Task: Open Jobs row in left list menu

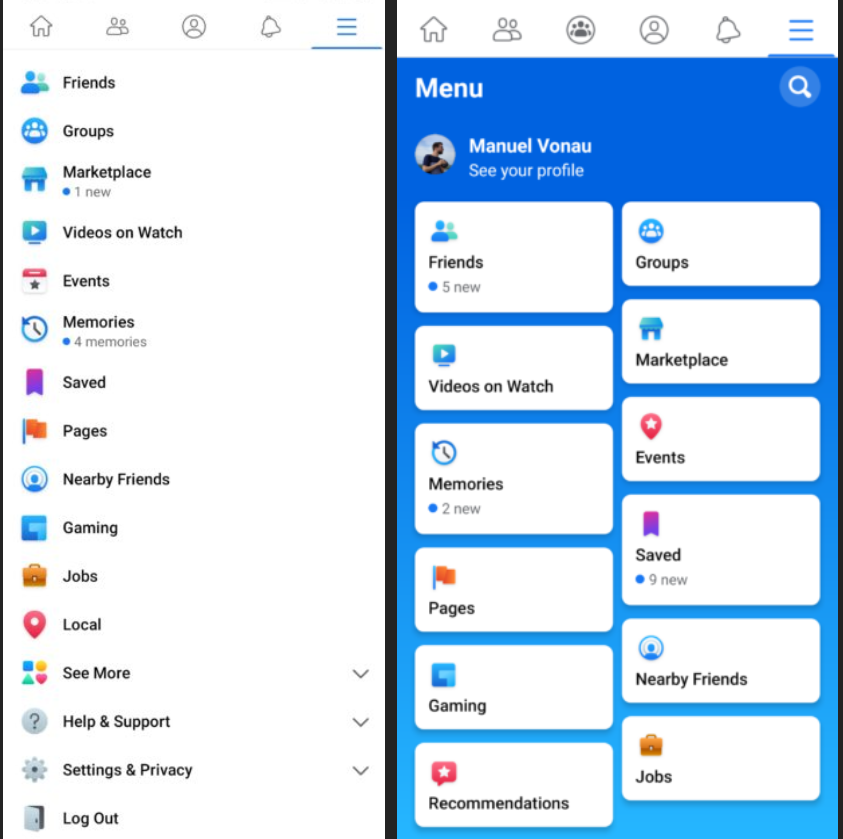Action: 194,576
